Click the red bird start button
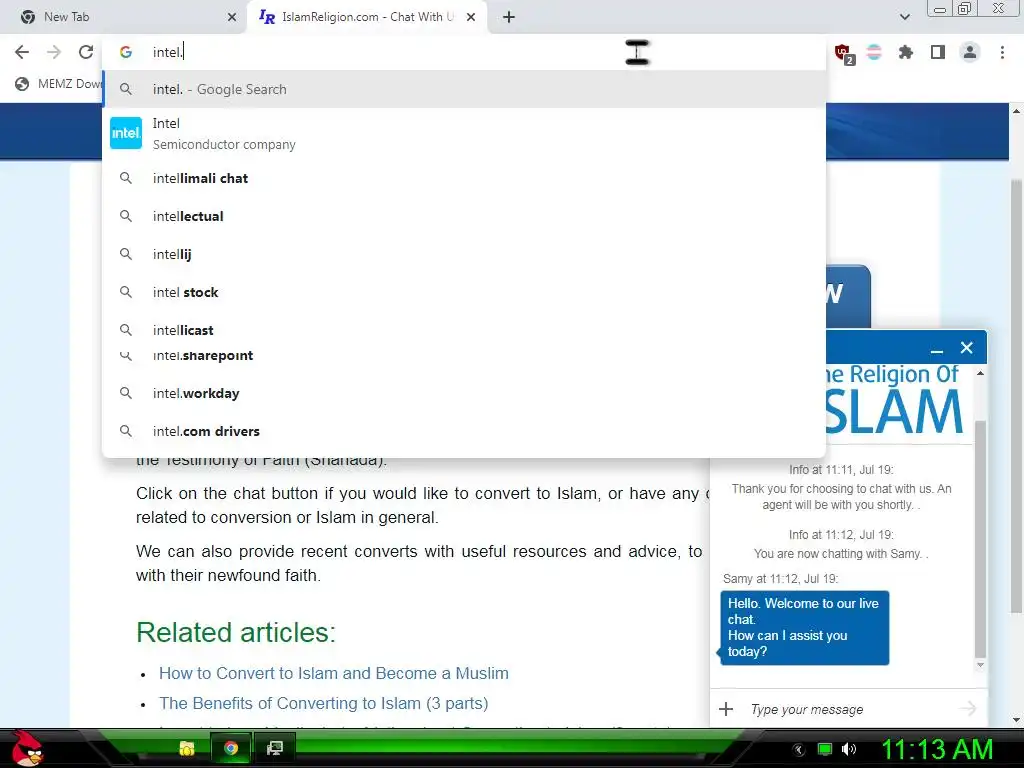 (27, 748)
